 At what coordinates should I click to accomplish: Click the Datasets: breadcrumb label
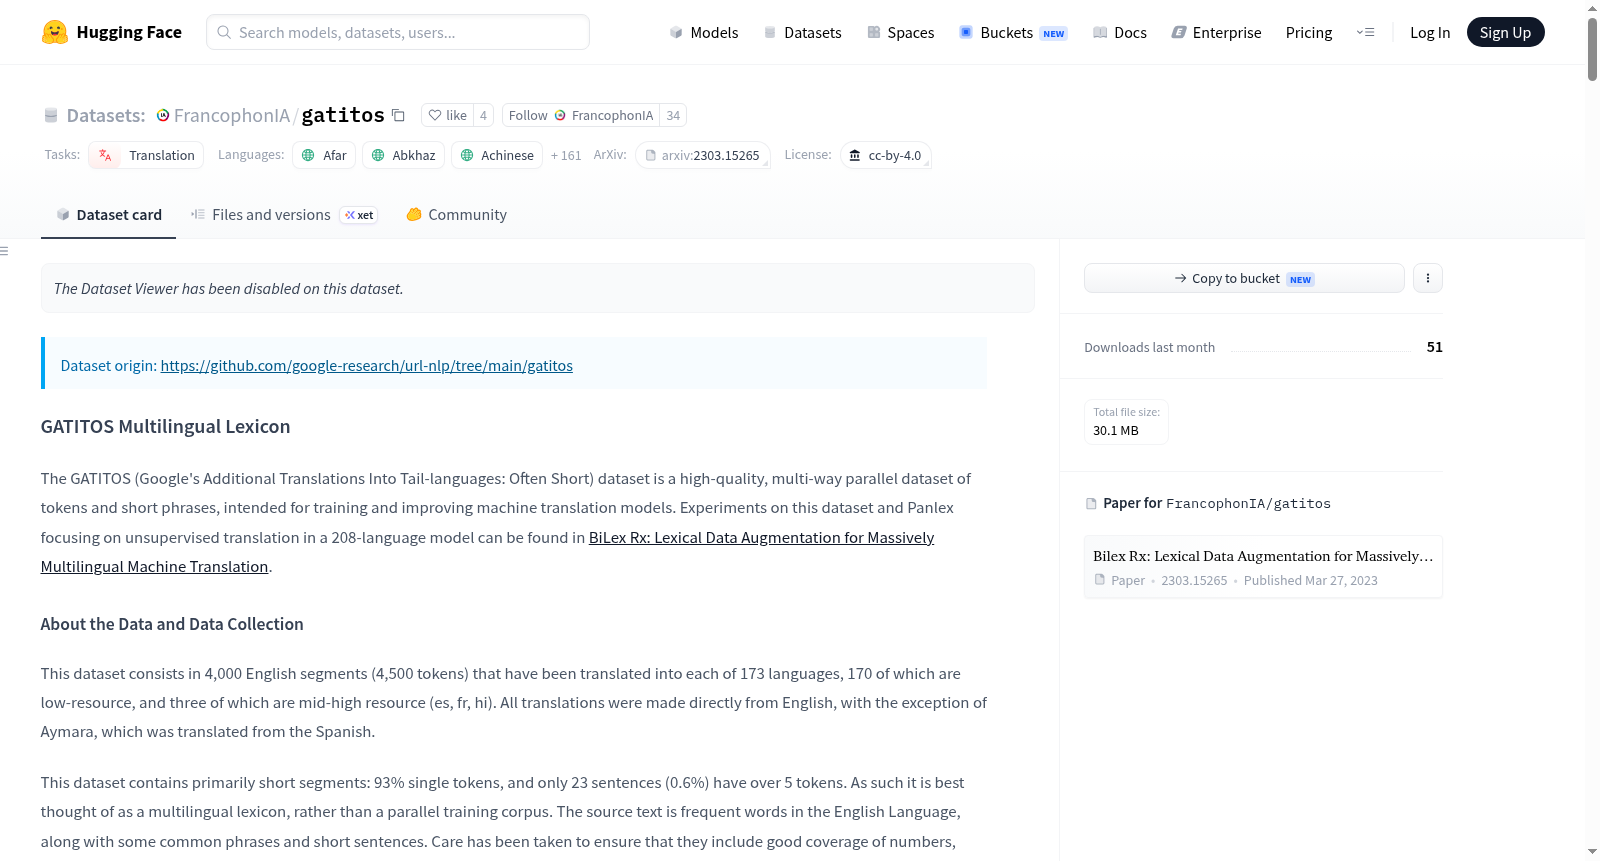pos(106,115)
